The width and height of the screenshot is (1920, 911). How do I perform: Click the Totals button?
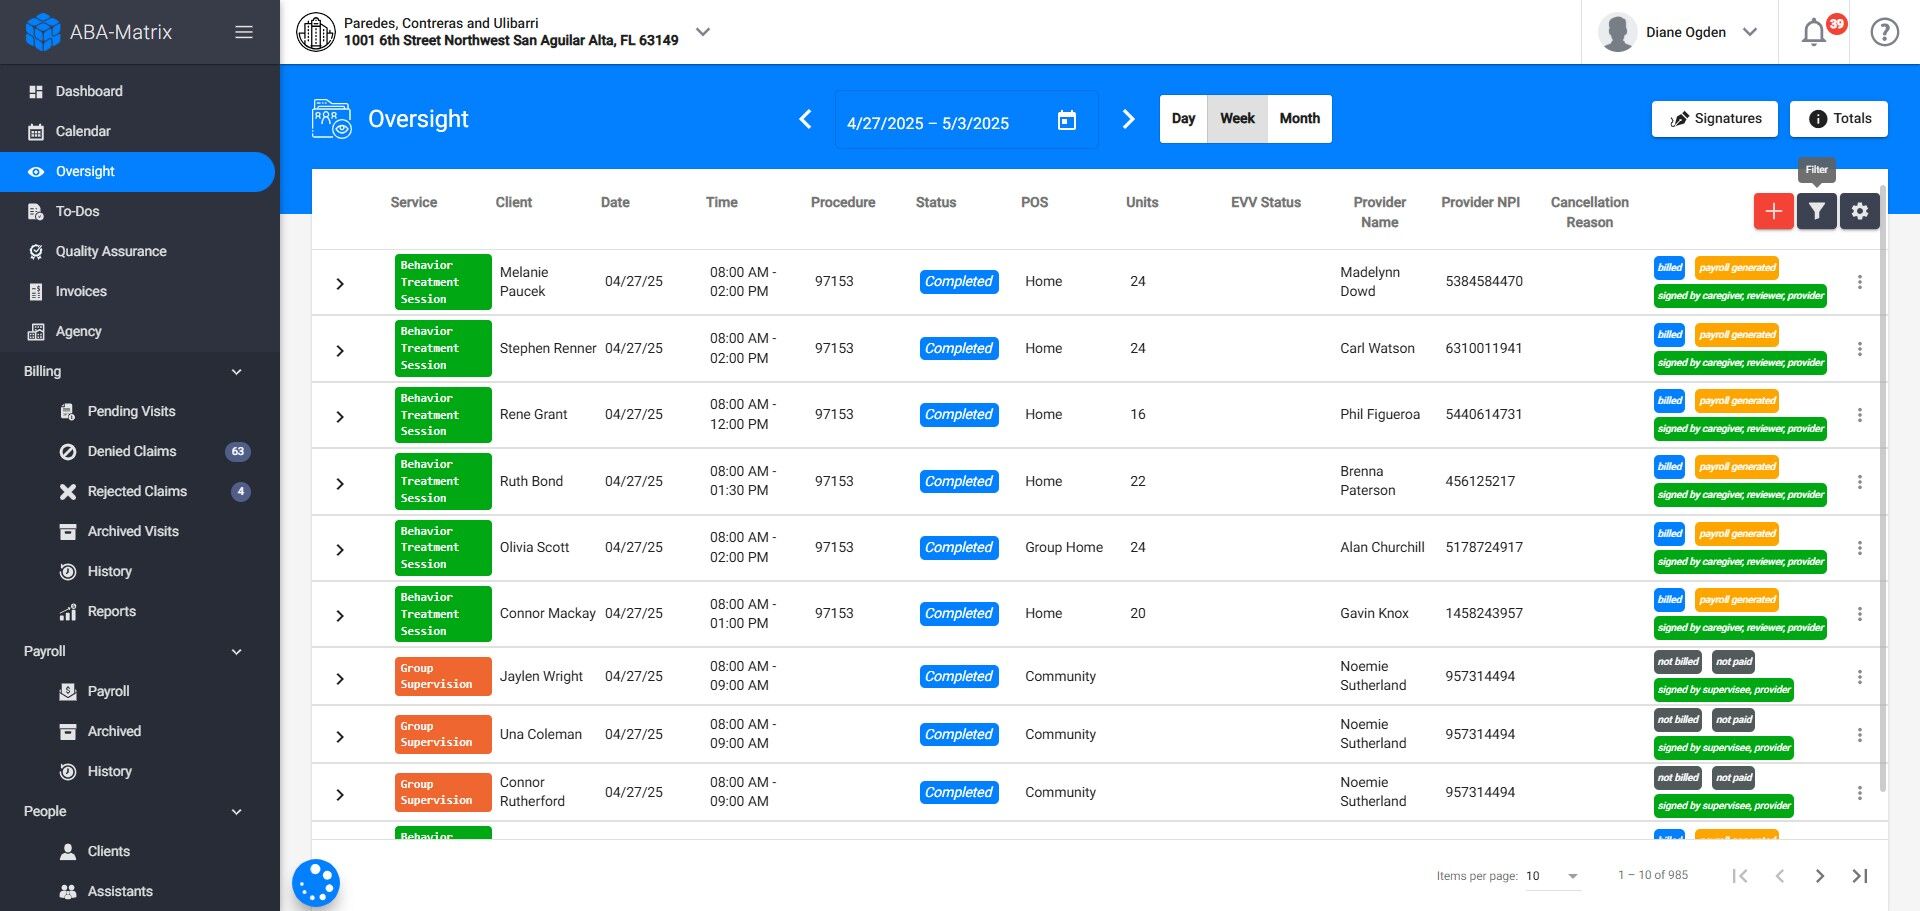pyautogui.click(x=1838, y=119)
